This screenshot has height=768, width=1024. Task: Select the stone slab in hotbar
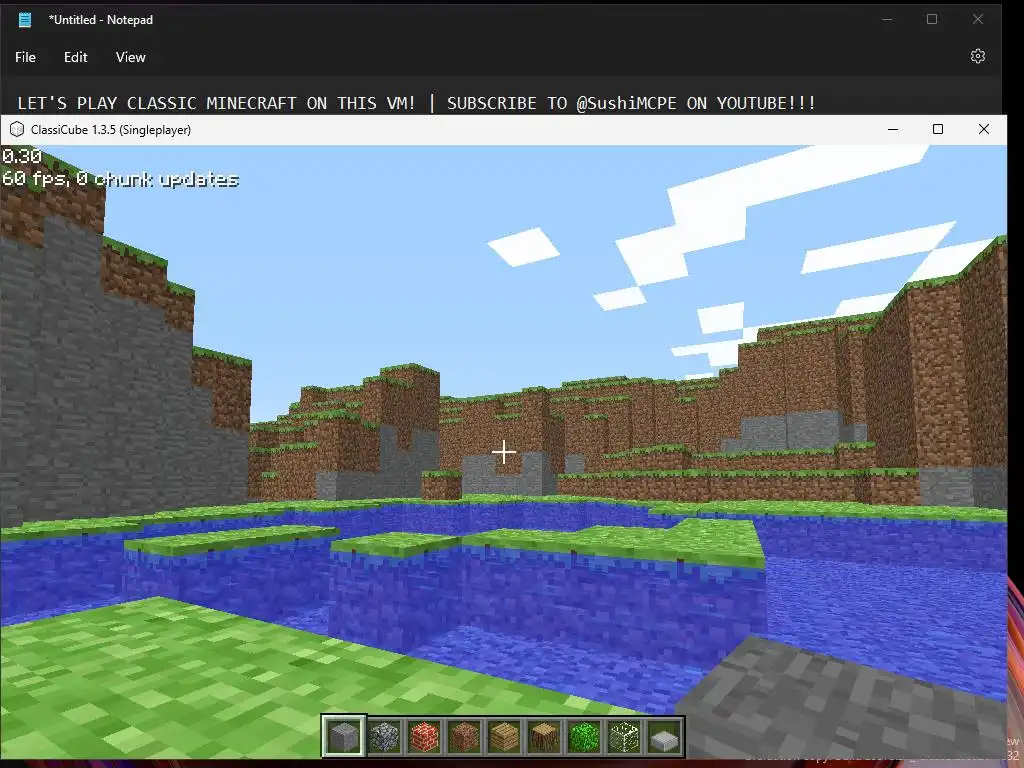coord(664,738)
